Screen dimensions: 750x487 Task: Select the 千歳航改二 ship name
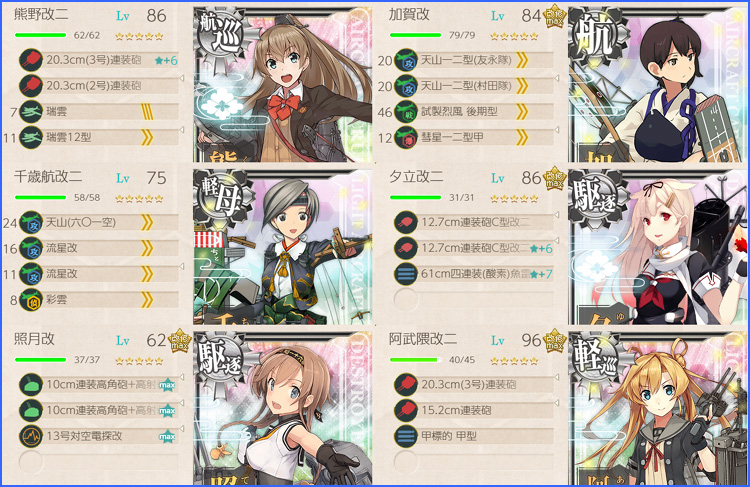(48, 177)
